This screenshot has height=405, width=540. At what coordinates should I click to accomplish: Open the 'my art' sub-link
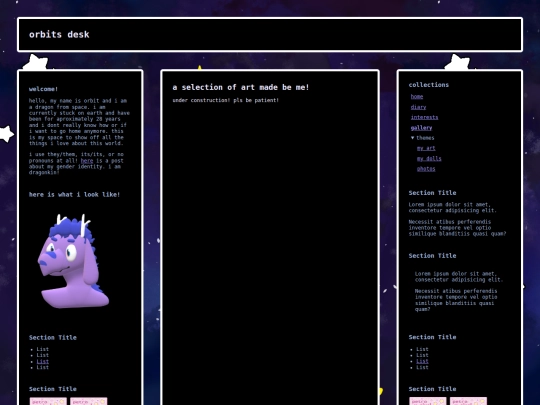426,148
